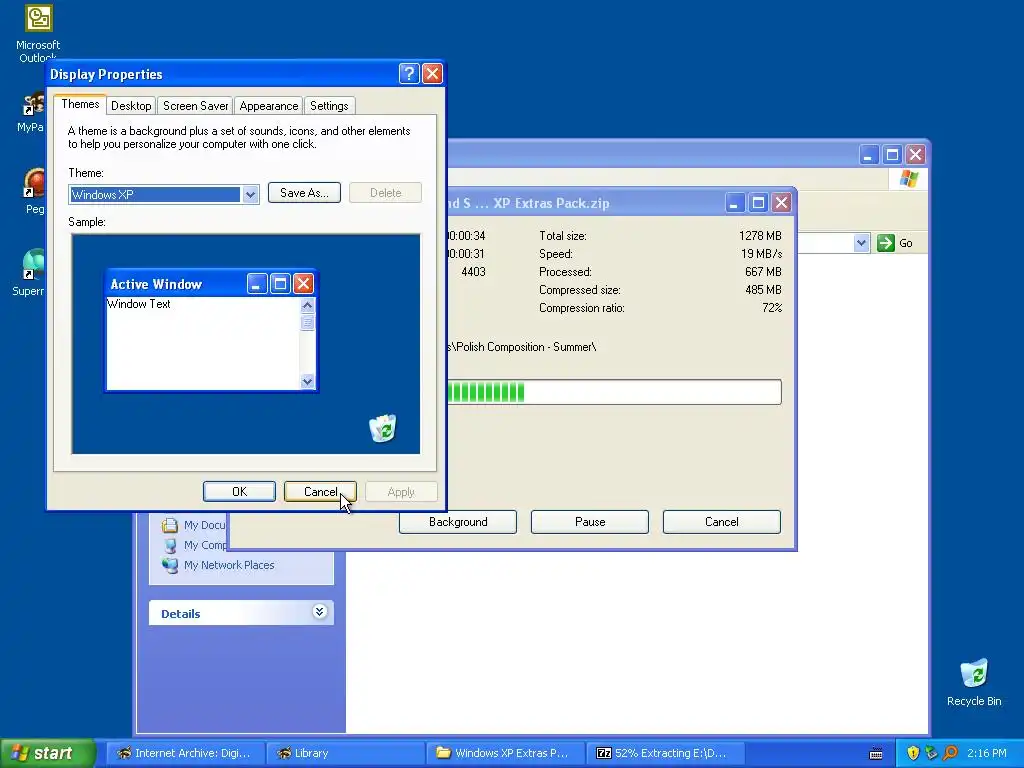Click the Recycle Bin in the theme sample preview
Viewport: 1024px width, 768px height.
coord(383,428)
